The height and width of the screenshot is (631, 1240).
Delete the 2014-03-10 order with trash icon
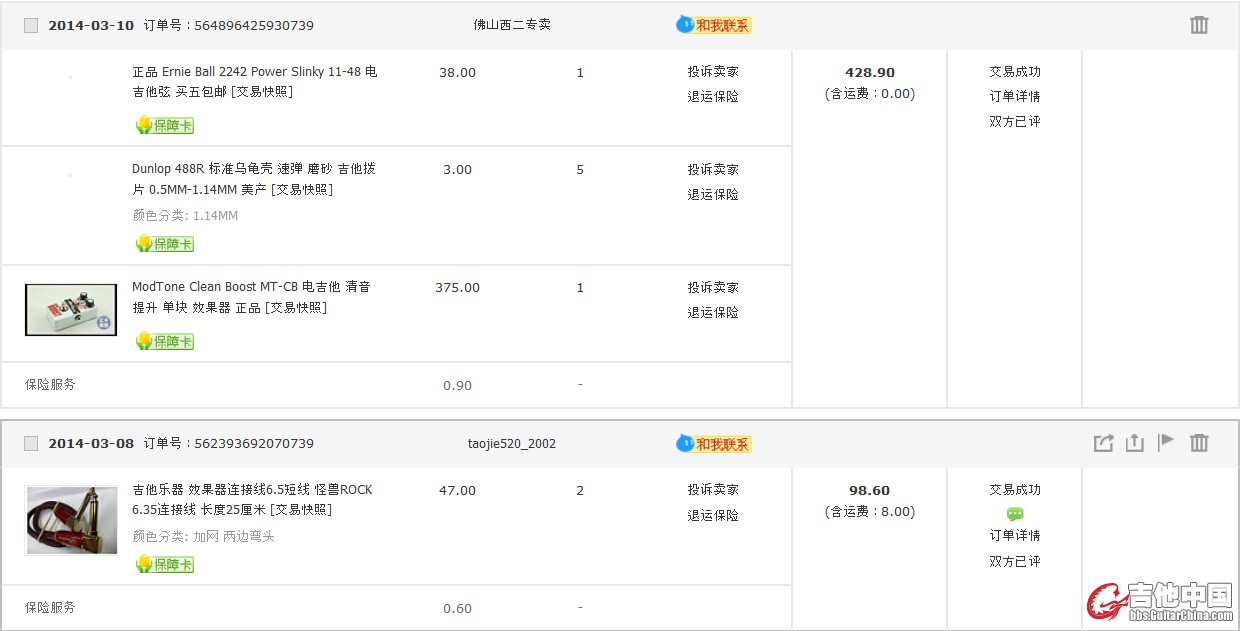(1199, 25)
